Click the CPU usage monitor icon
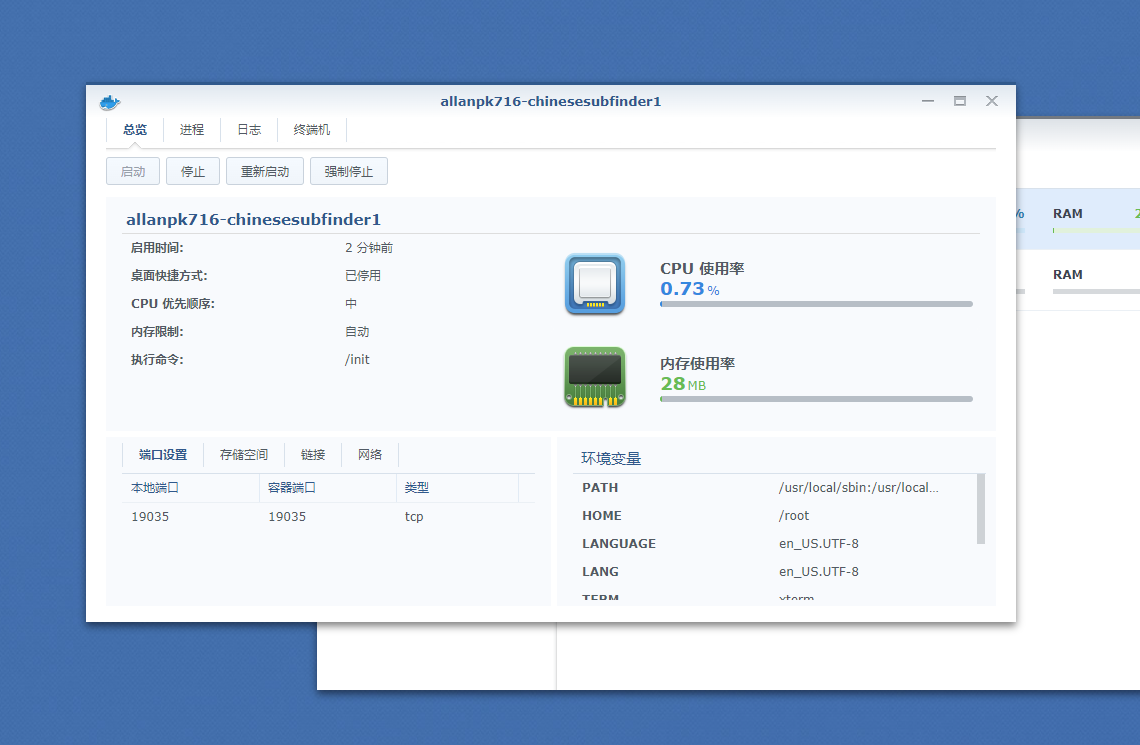This screenshot has width=1140, height=745. 594,285
